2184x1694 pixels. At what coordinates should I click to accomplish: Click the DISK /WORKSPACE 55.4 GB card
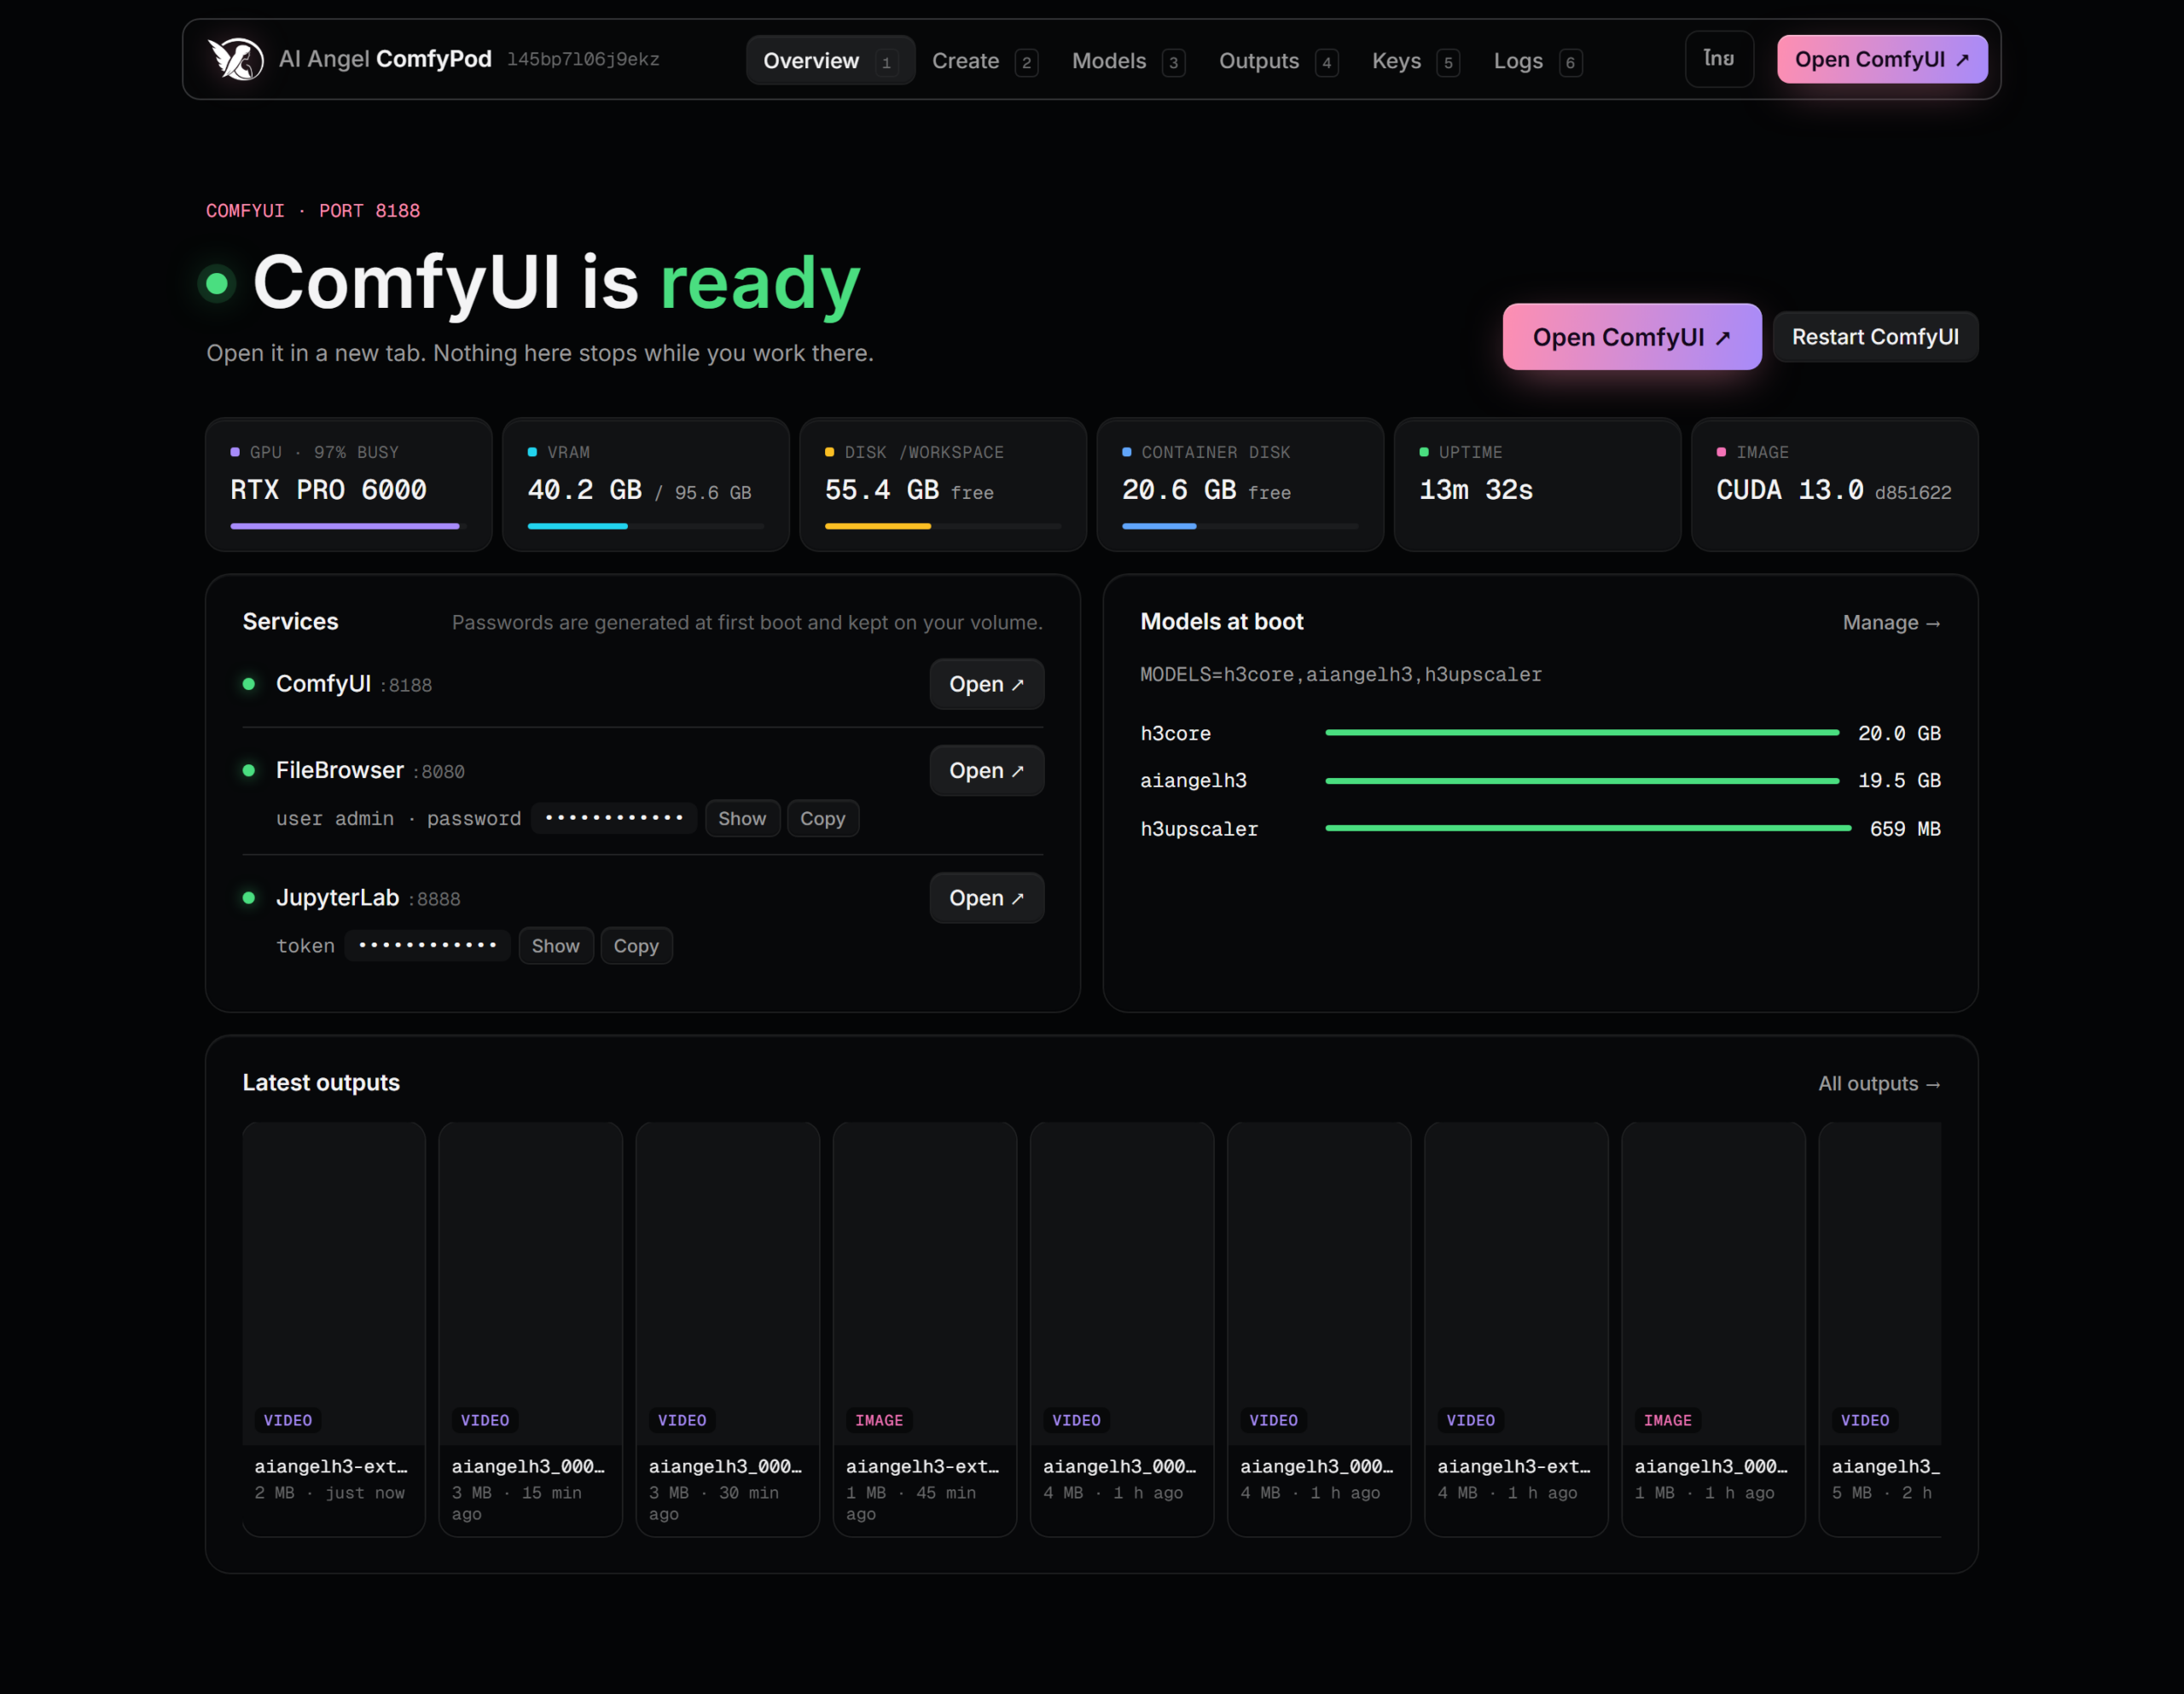pos(942,485)
